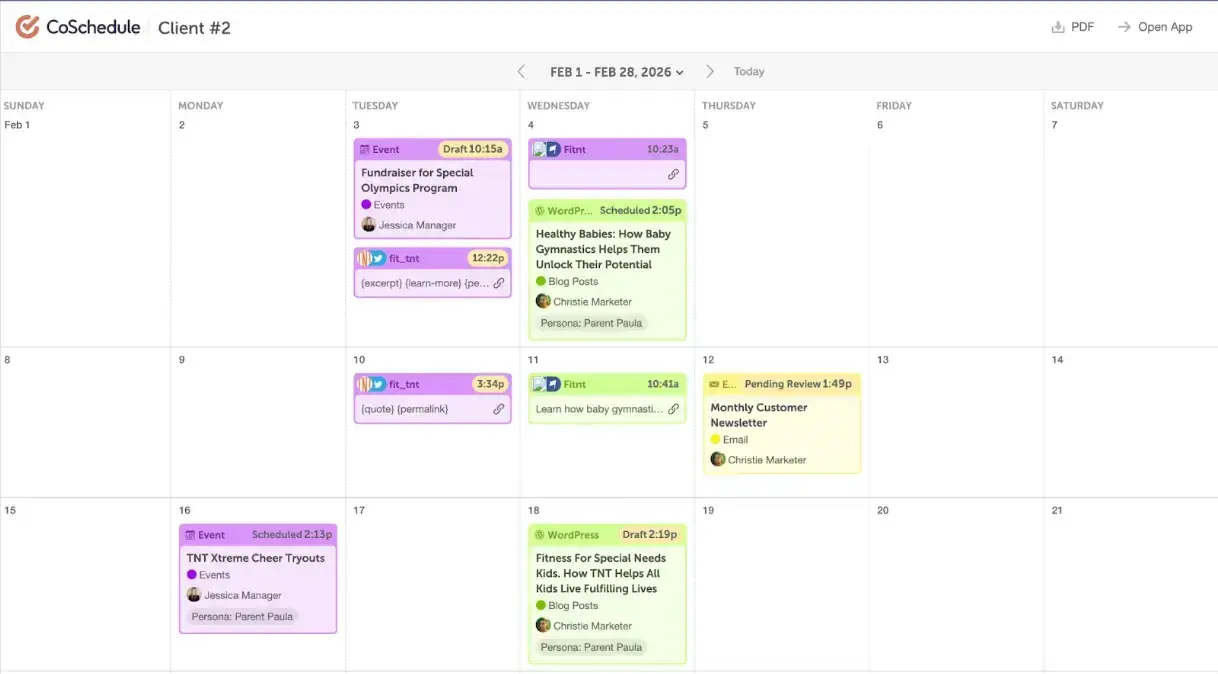Click Scheduled 2:05p status badge

(640, 211)
